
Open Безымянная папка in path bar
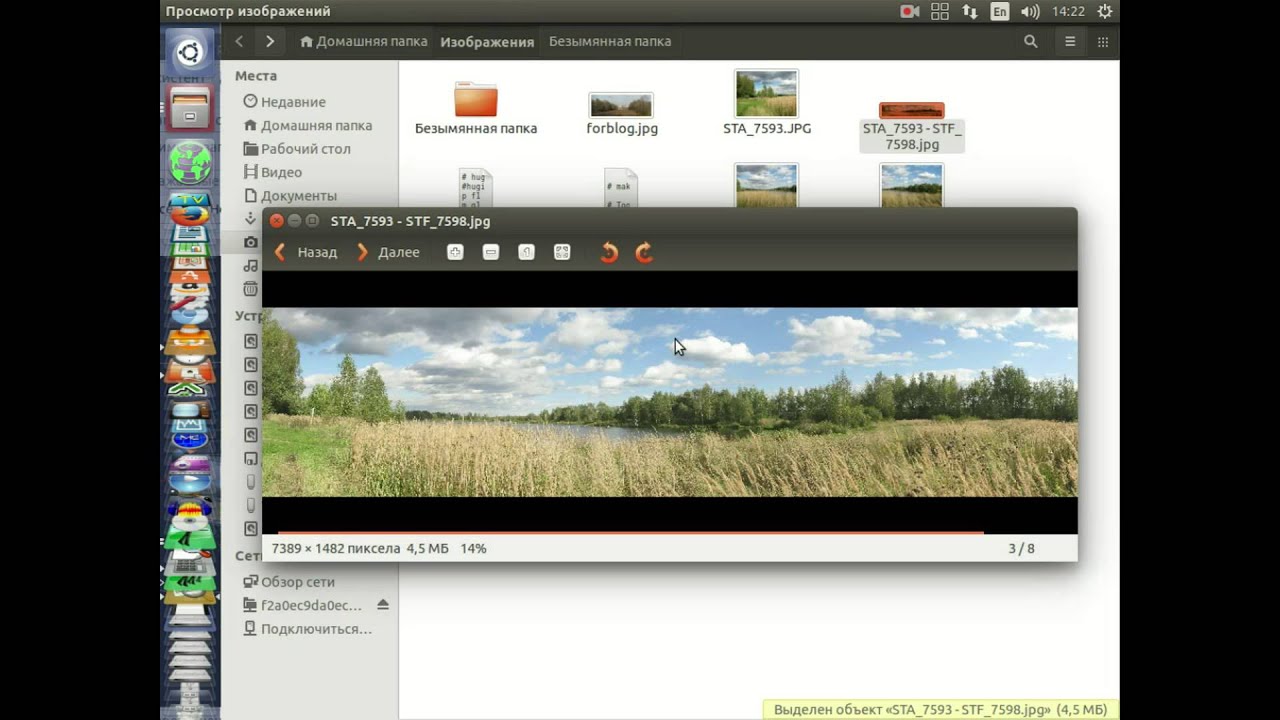[x=610, y=42]
